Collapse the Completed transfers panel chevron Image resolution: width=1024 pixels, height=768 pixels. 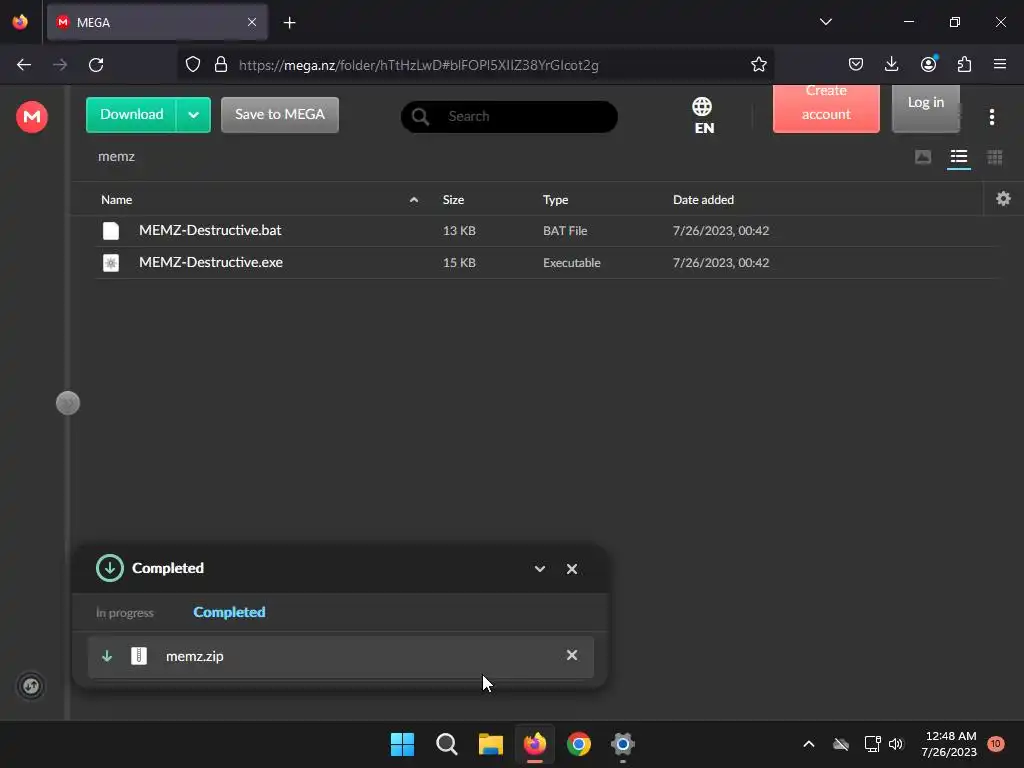click(x=539, y=569)
